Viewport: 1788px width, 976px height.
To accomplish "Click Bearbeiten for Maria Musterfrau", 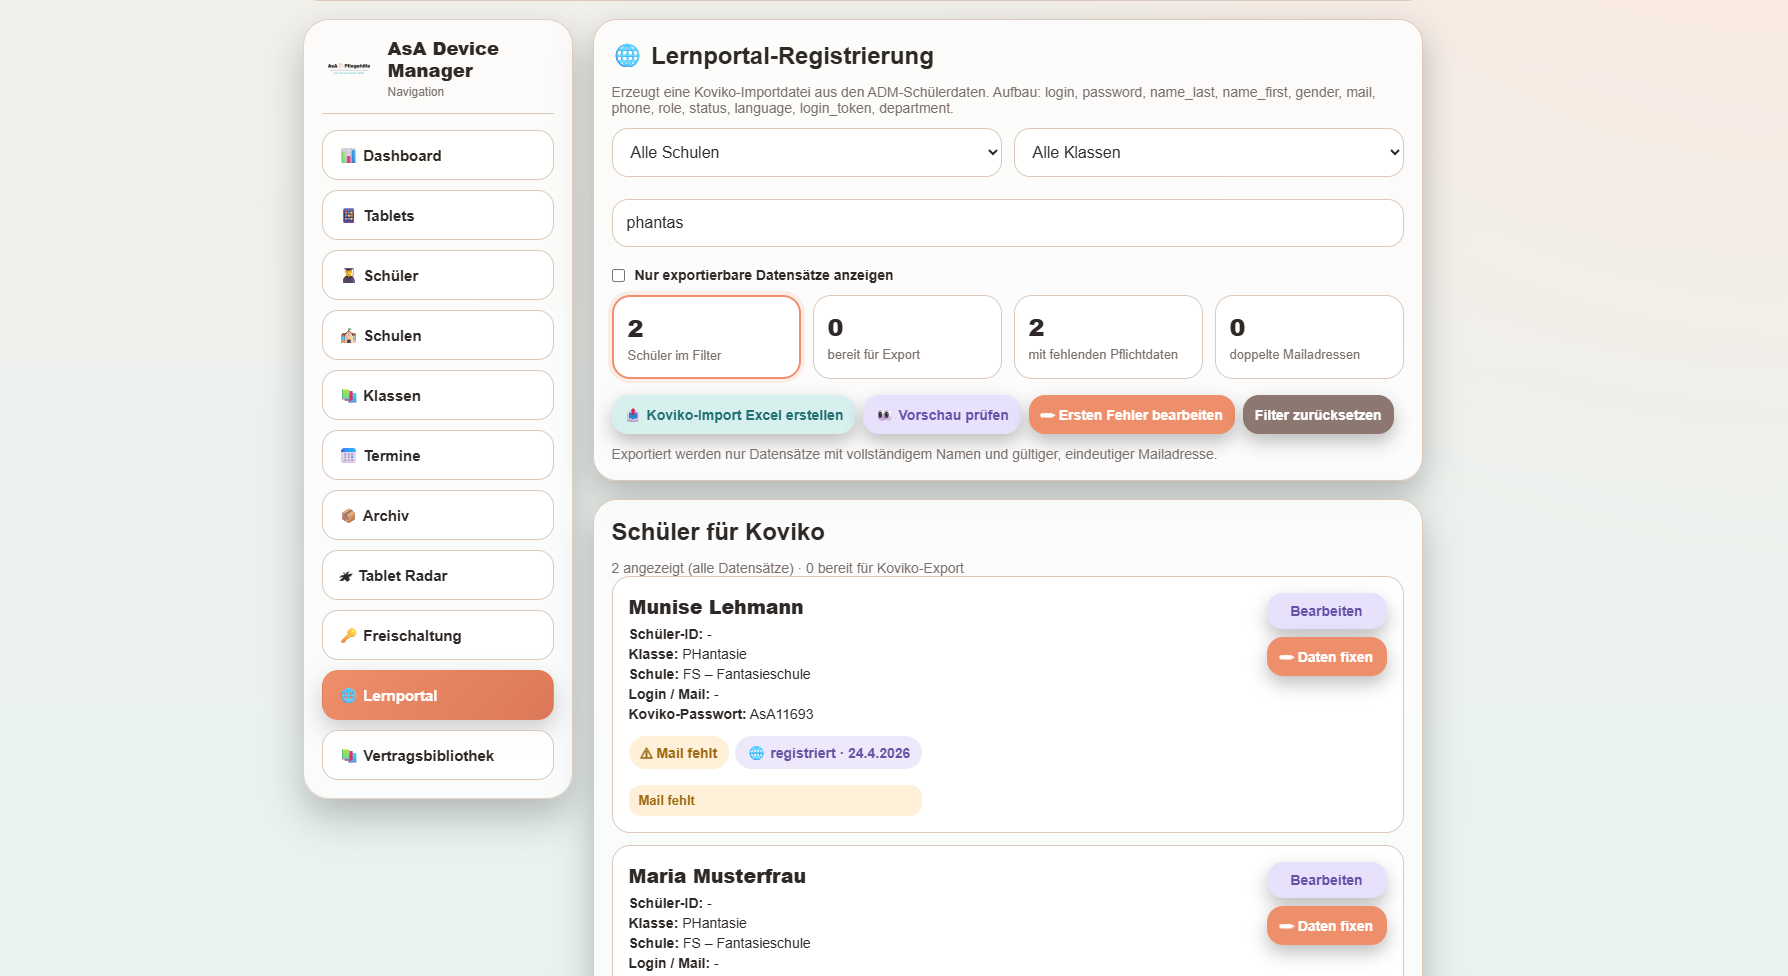I will tap(1326, 880).
